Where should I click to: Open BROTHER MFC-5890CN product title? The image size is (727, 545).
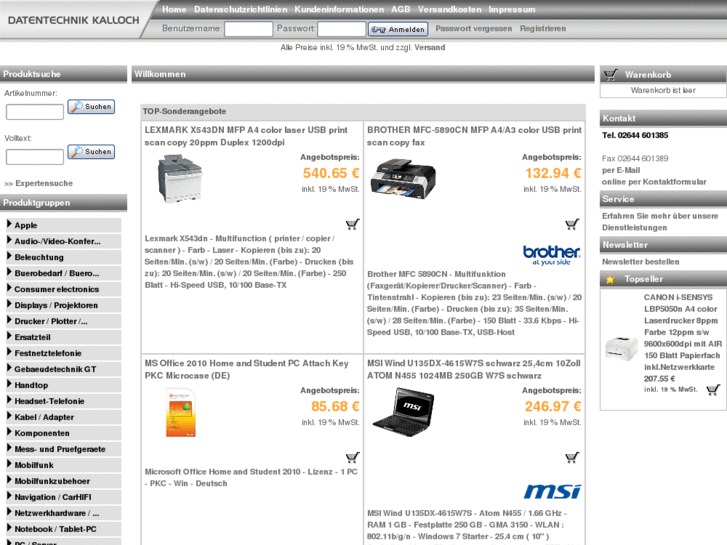click(x=474, y=136)
